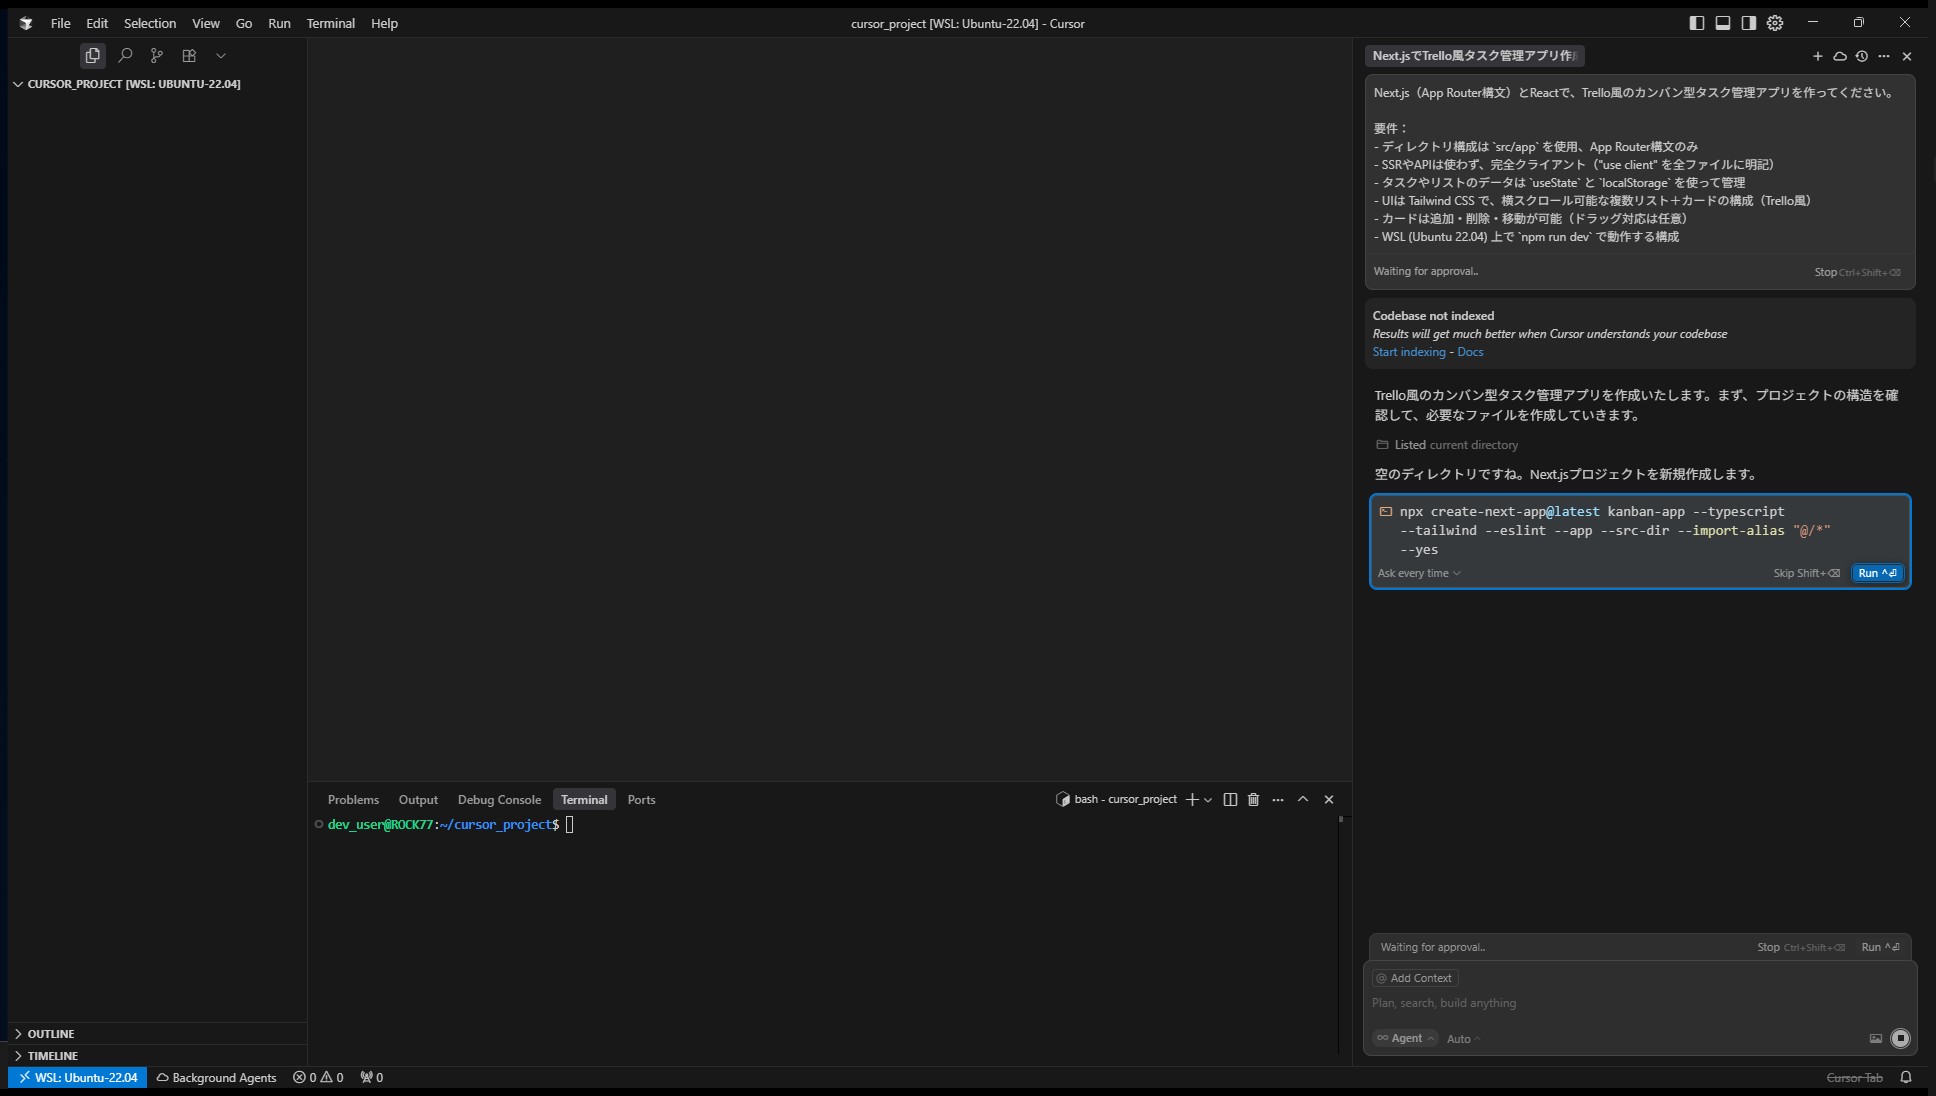Kill the terminal with trash icon
Image resolution: width=1936 pixels, height=1096 pixels.
(x=1253, y=799)
